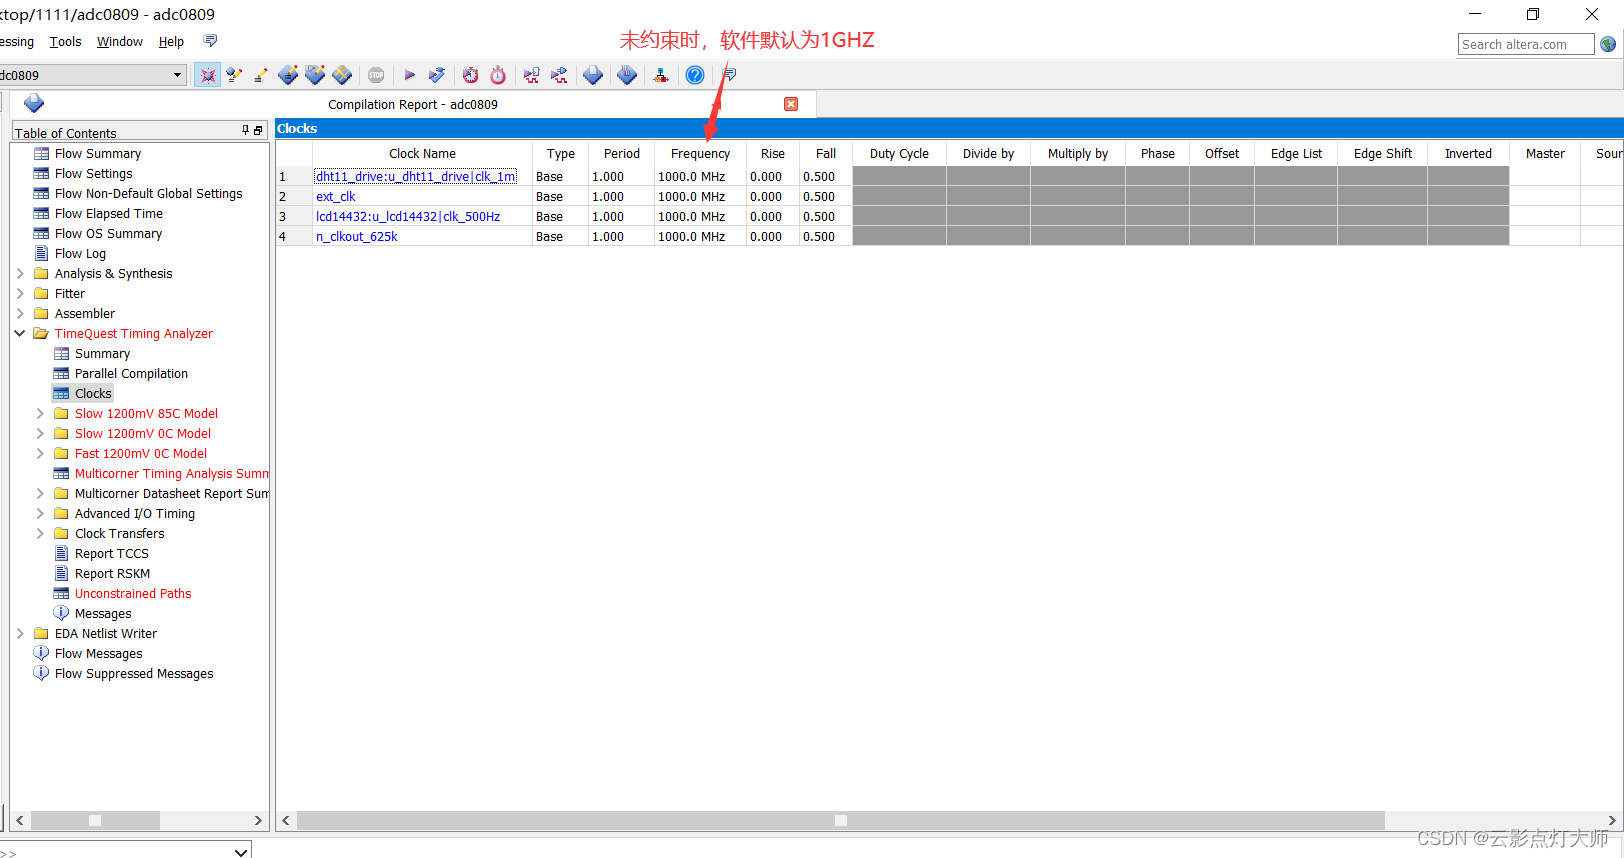
Task: Click the Search altera.com field
Action: [x=1526, y=44]
